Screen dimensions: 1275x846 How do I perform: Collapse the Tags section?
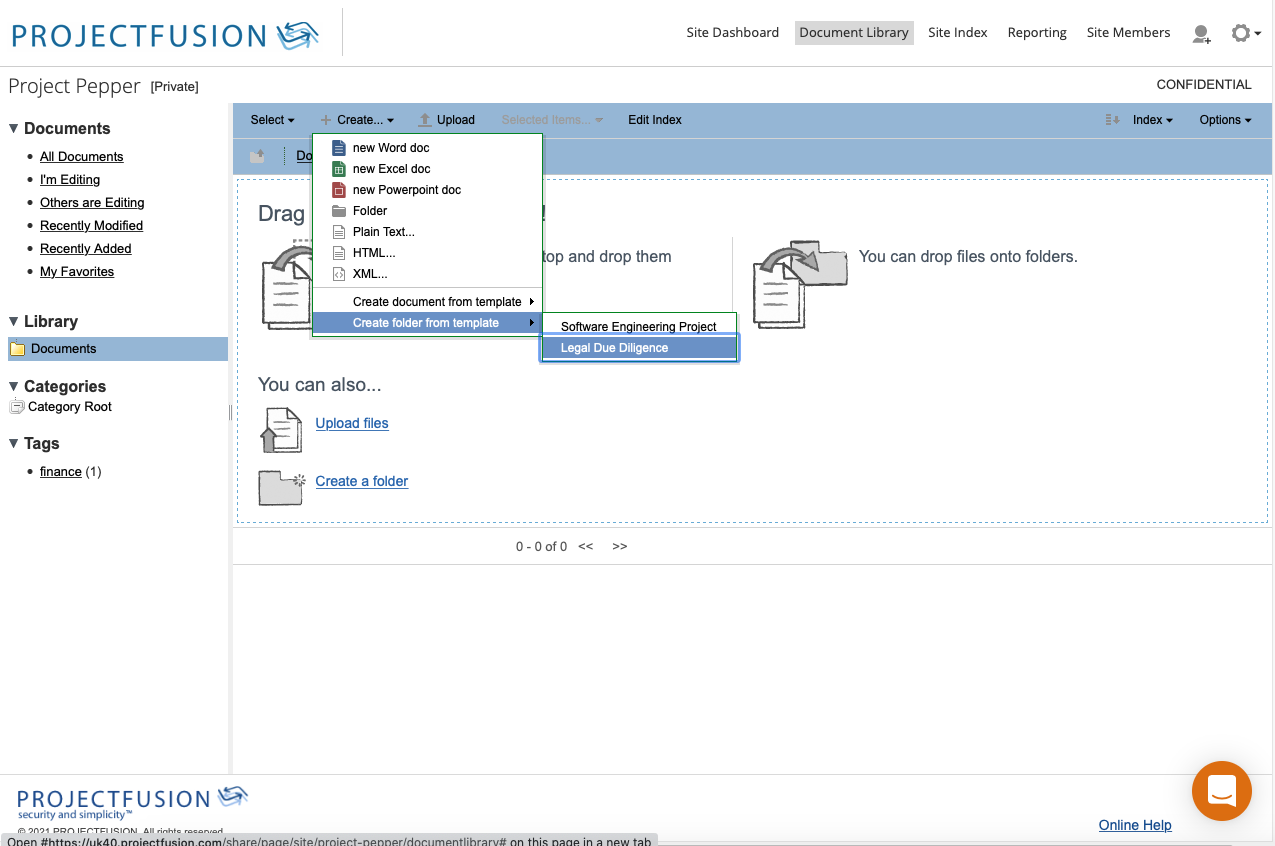pos(14,443)
